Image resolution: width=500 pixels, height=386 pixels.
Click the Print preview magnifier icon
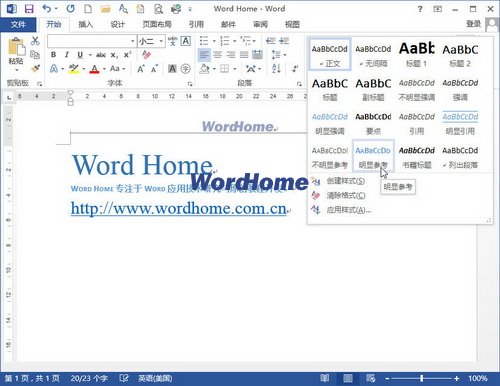[158, 9]
